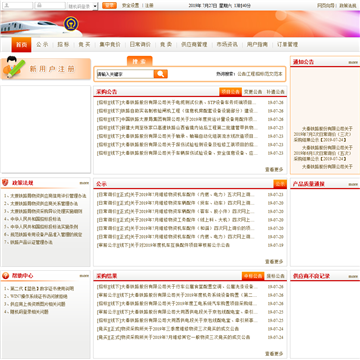Click the question icon beside 帮助中心
Screen dimensions: 360x360
5,276
